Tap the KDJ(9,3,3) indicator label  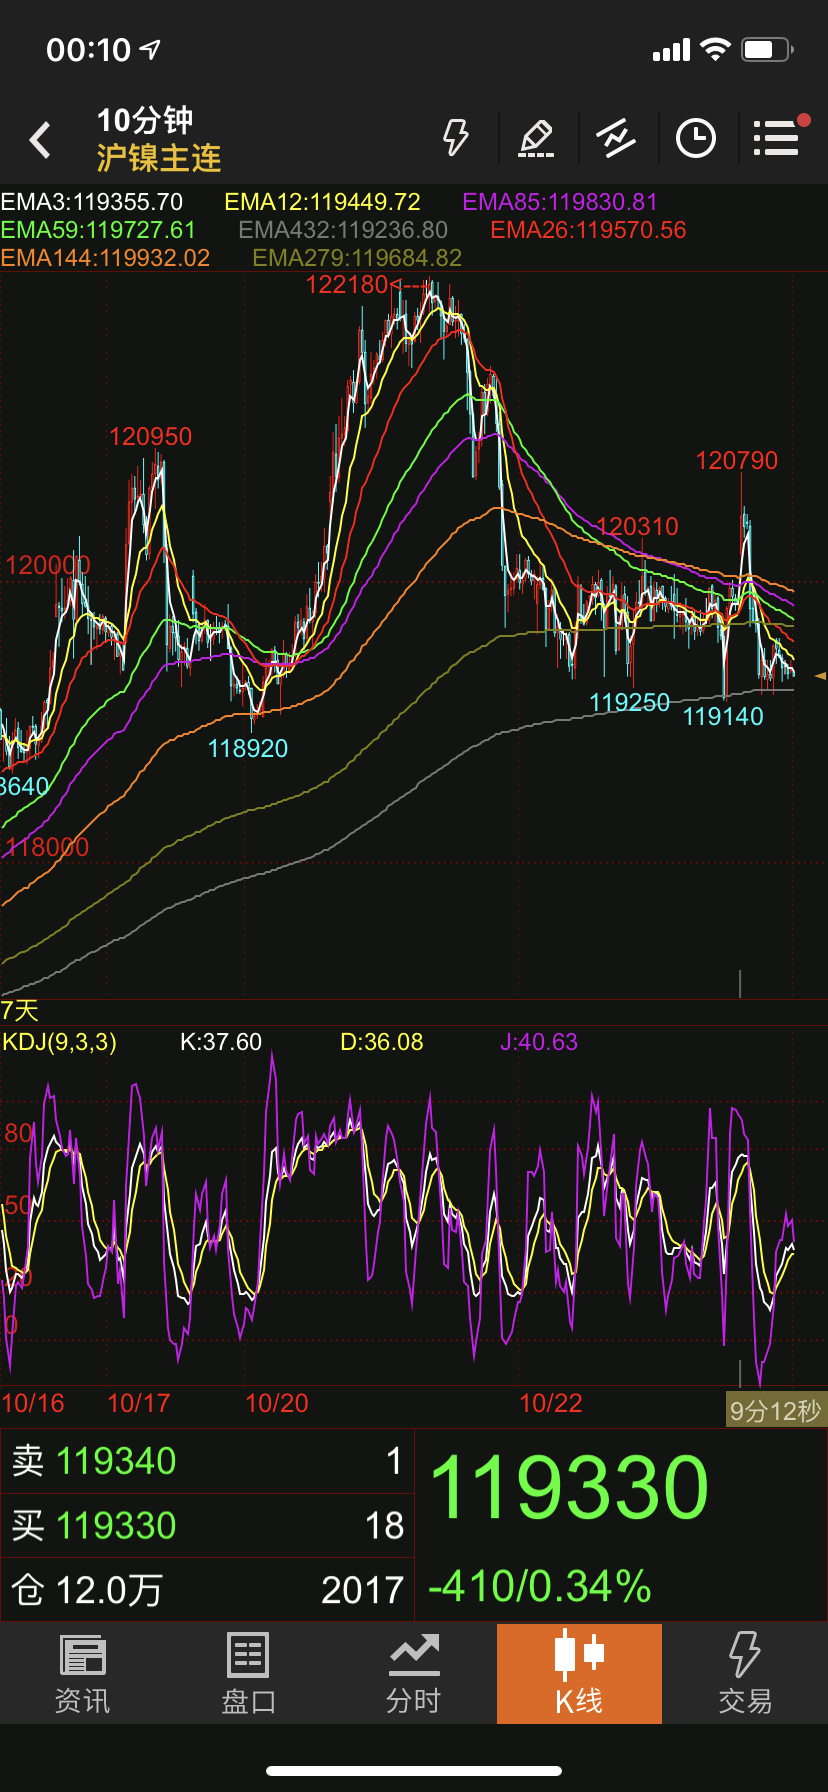tap(60, 1042)
